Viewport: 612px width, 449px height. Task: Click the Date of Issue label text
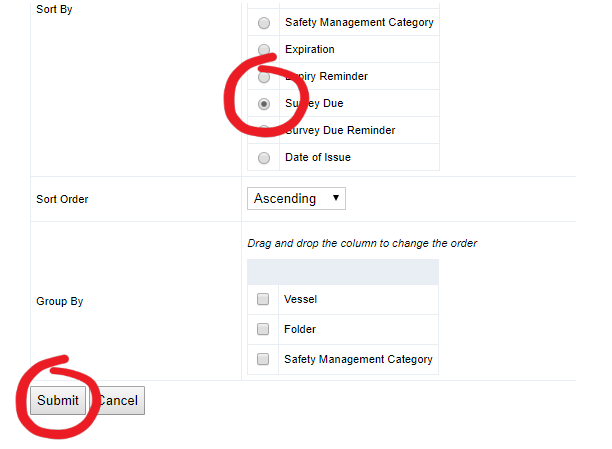[318, 157]
